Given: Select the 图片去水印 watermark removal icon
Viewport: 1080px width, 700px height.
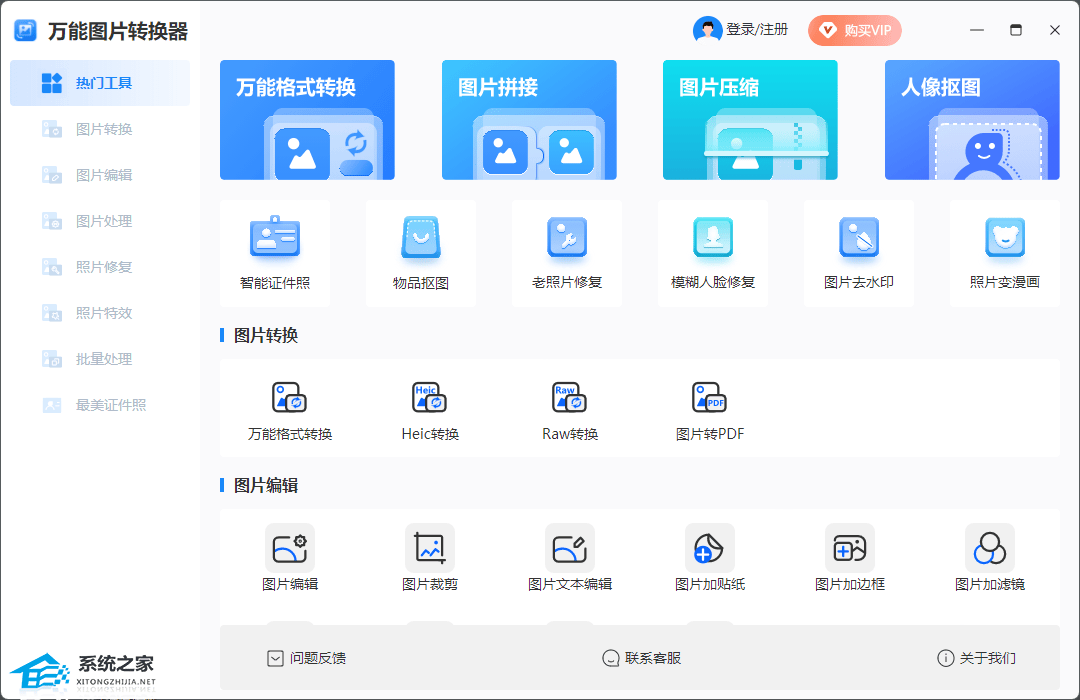Looking at the screenshot, I should pyautogui.click(x=859, y=240).
